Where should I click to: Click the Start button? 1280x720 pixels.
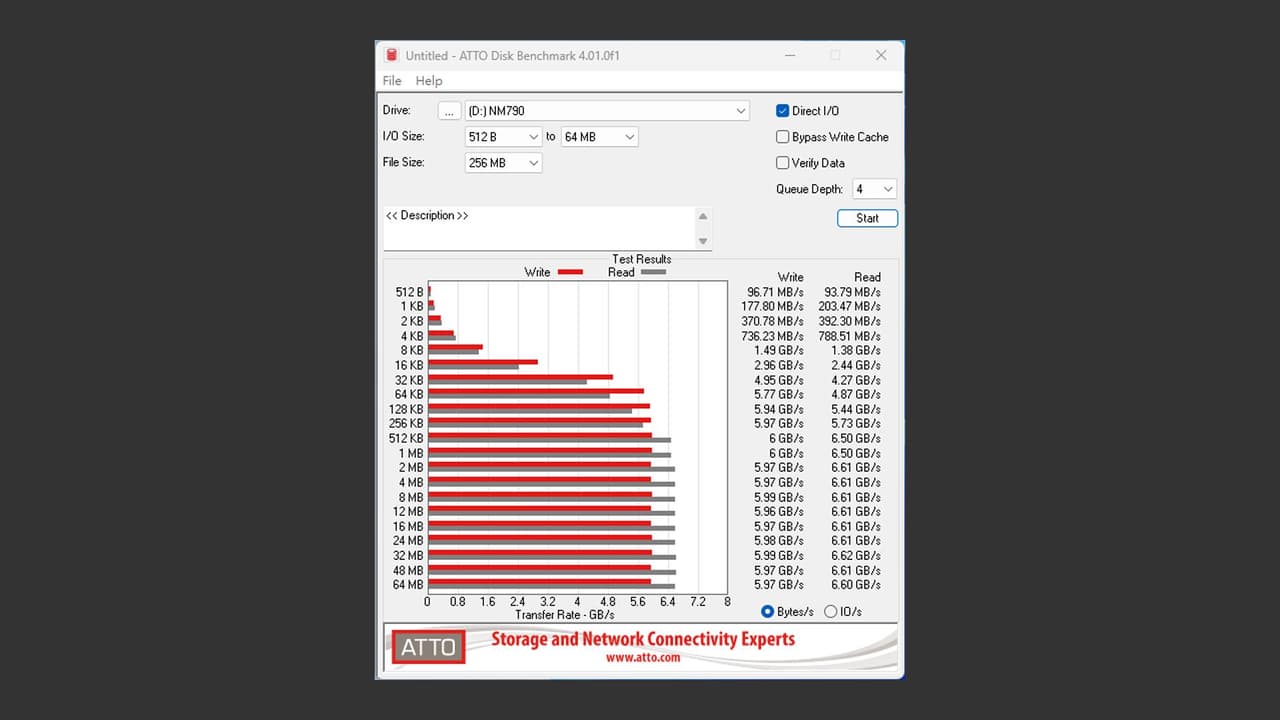[x=867, y=218]
